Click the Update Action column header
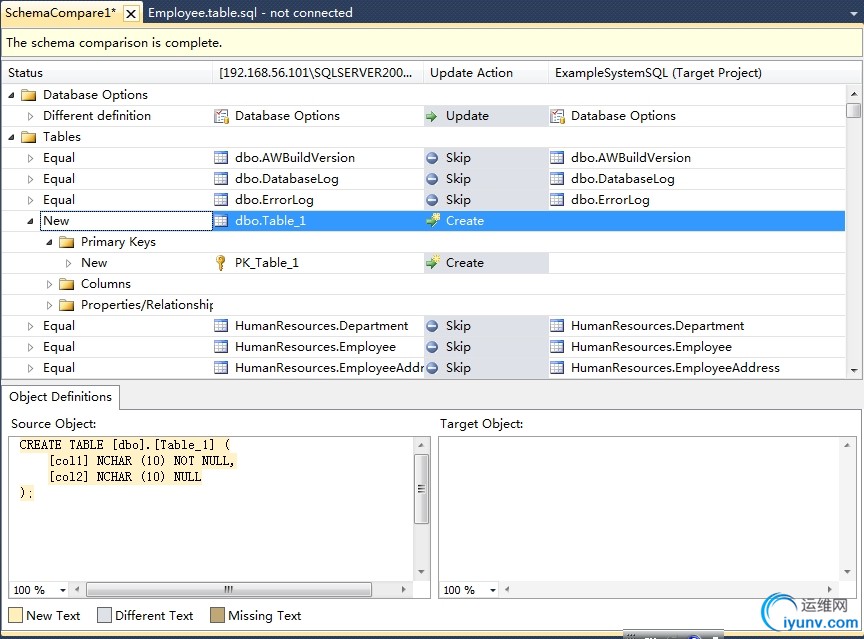 click(486, 73)
